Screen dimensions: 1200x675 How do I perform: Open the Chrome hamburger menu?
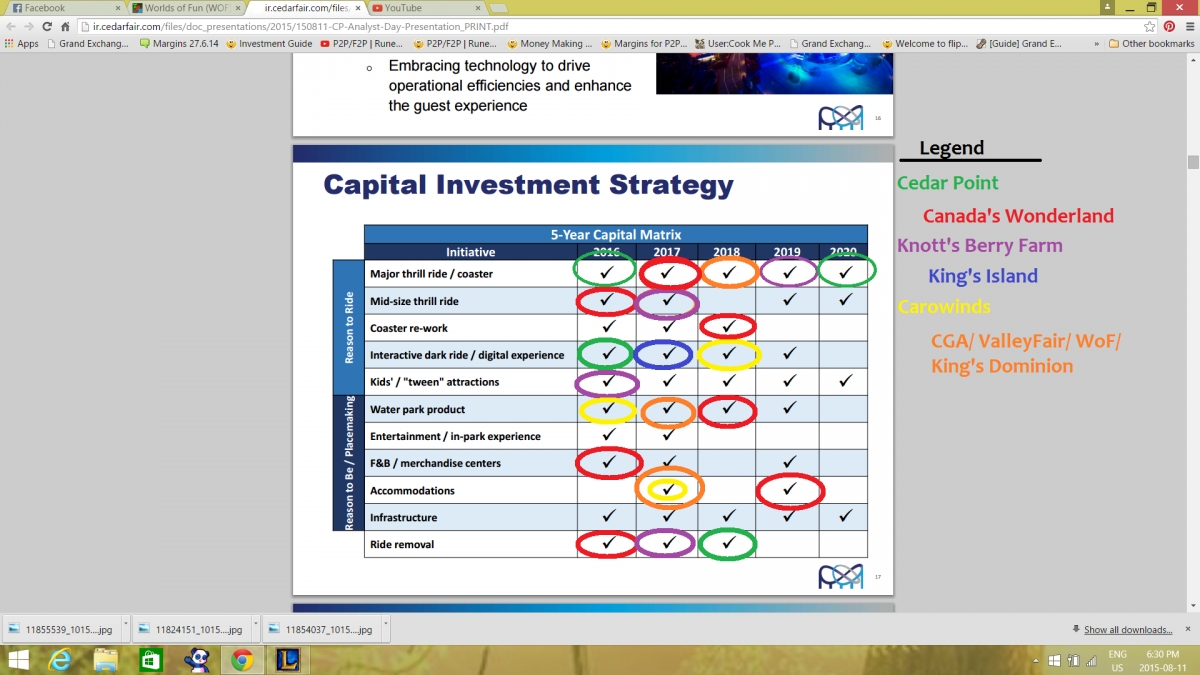click(1188, 26)
